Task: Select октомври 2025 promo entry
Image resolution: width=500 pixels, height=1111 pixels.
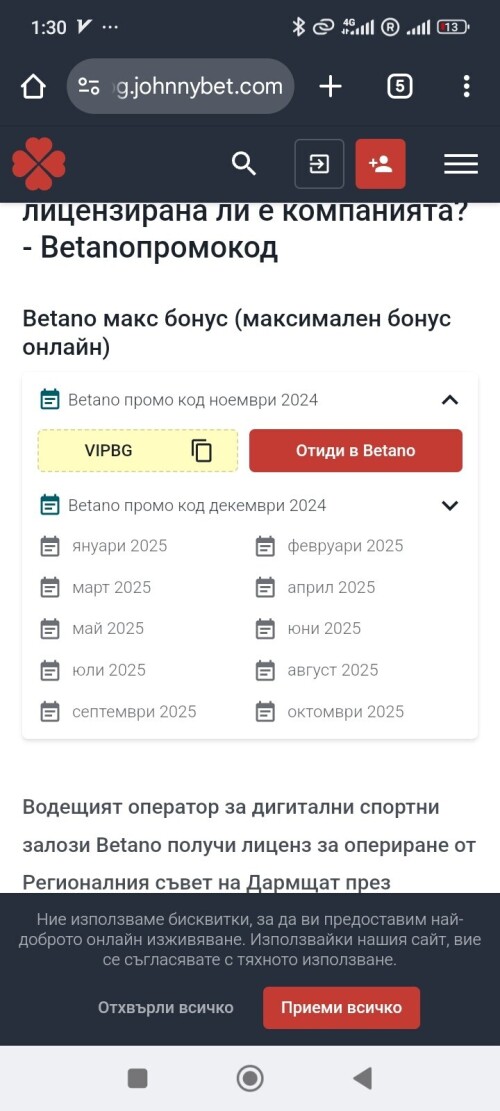Action: (329, 711)
